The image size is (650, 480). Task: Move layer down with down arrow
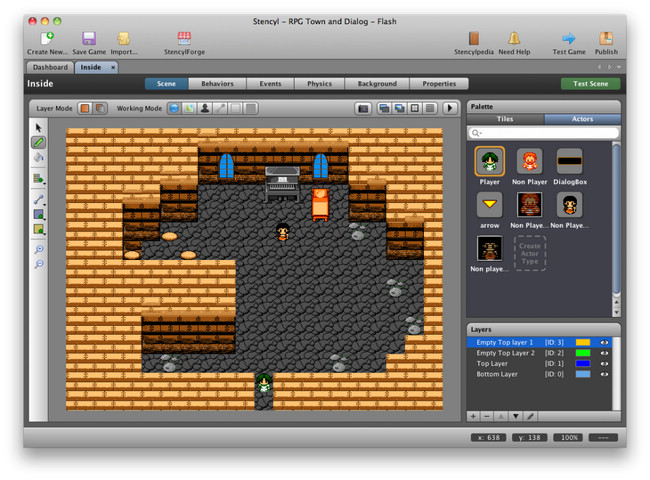pyautogui.click(x=516, y=416)
